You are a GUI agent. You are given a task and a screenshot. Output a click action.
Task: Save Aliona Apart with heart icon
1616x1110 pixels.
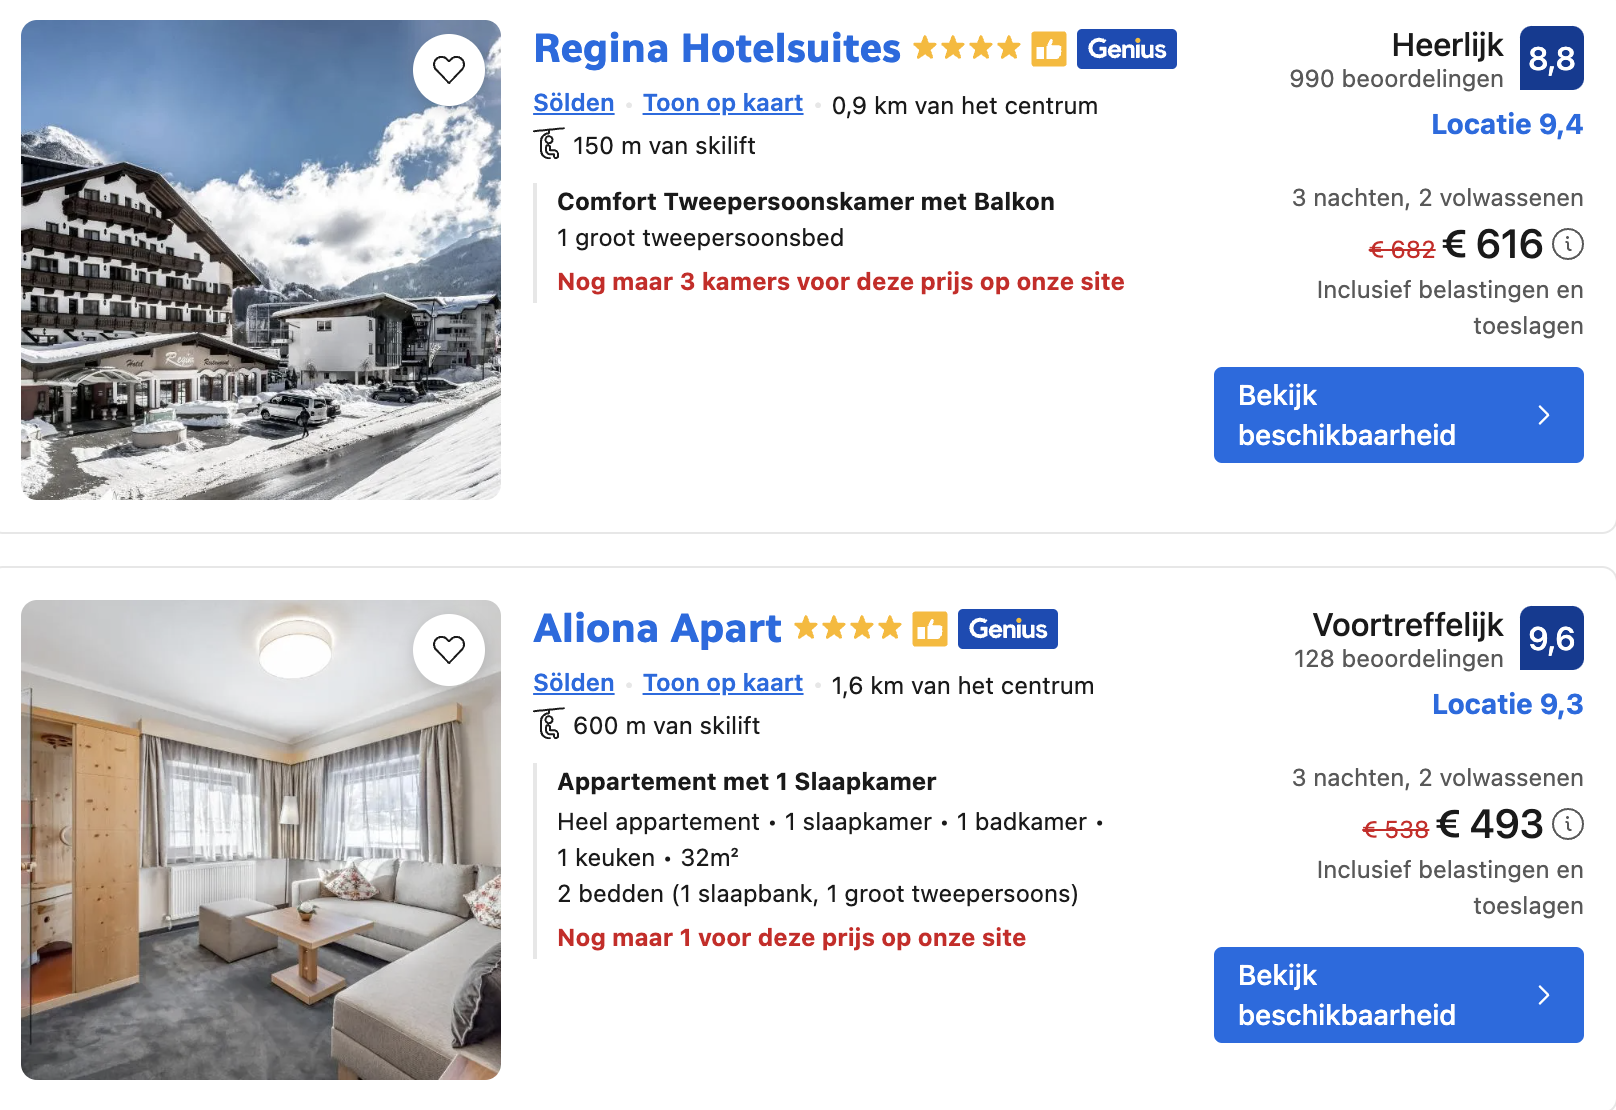[x=449, y=650]
